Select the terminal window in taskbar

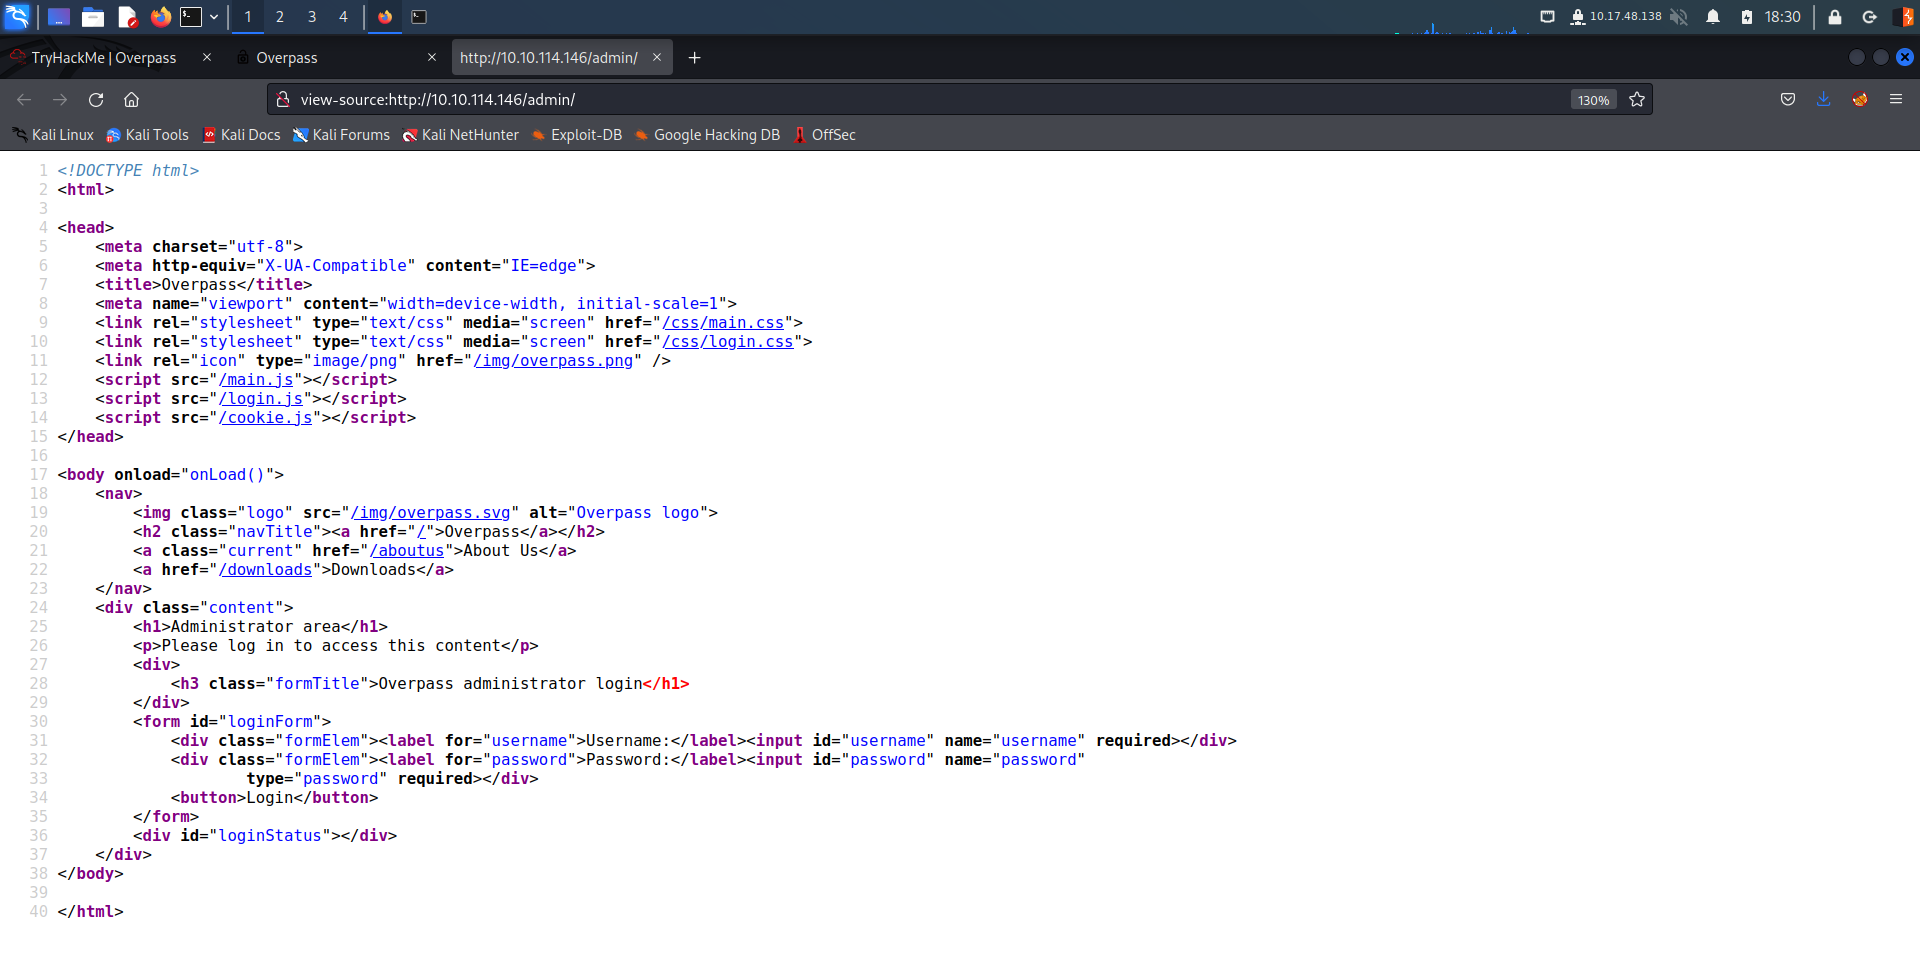[x=419, y=17]
